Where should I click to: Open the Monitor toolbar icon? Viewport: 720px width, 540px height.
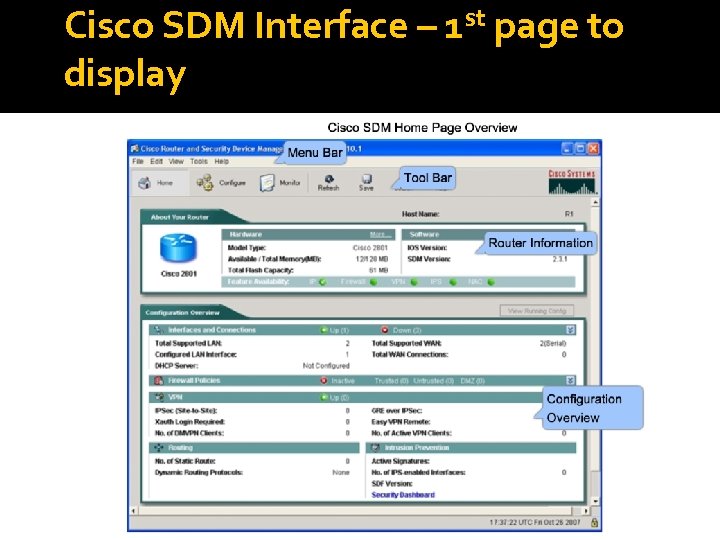pos(267,183)
